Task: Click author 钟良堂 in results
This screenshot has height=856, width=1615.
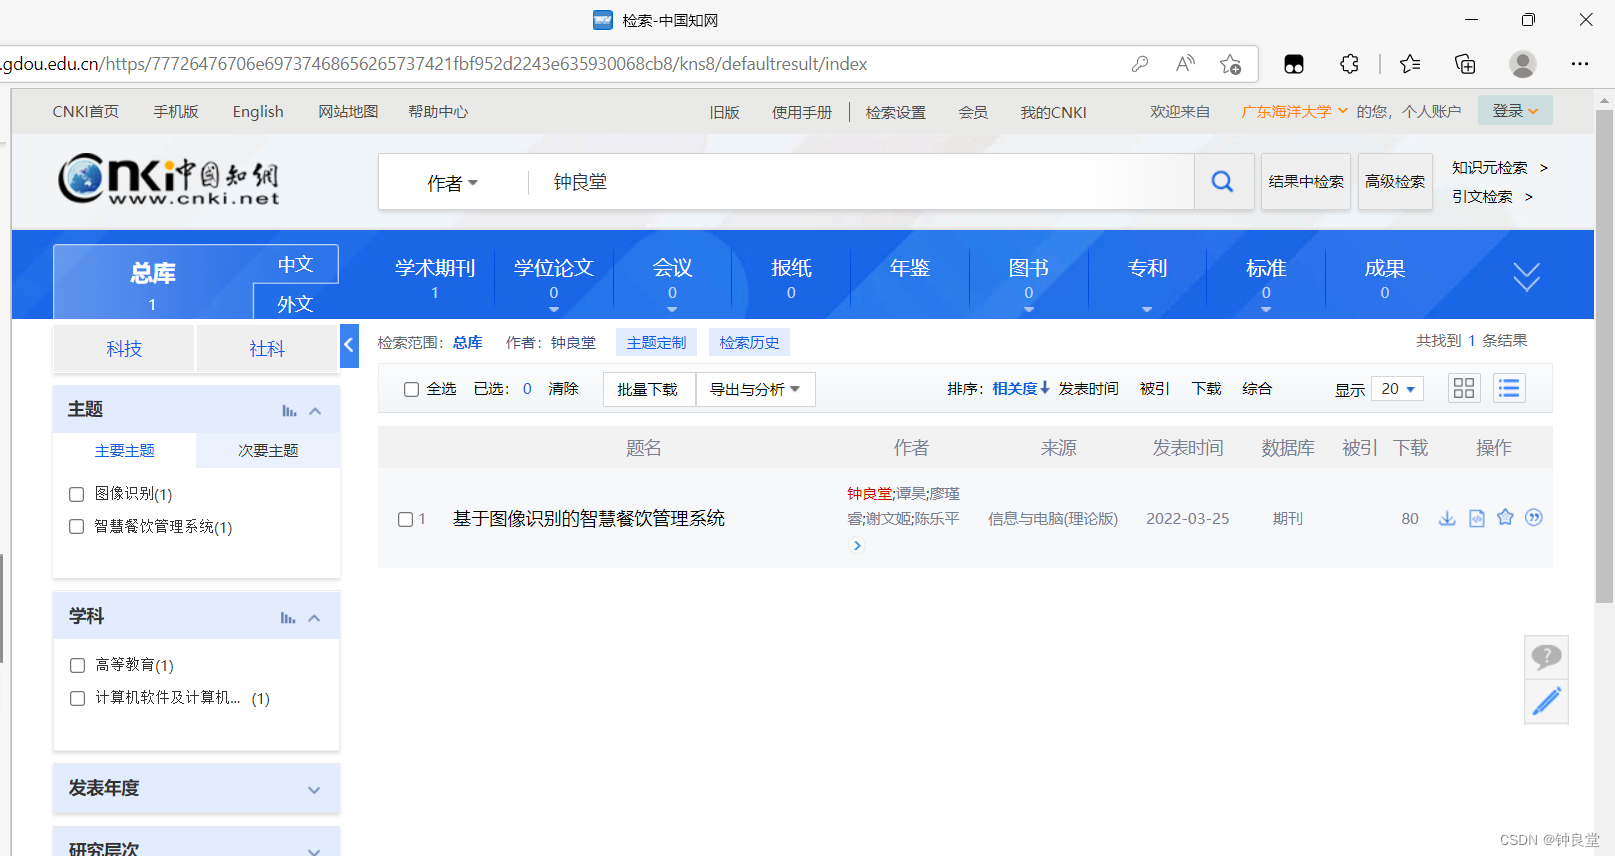Action: 870,493
